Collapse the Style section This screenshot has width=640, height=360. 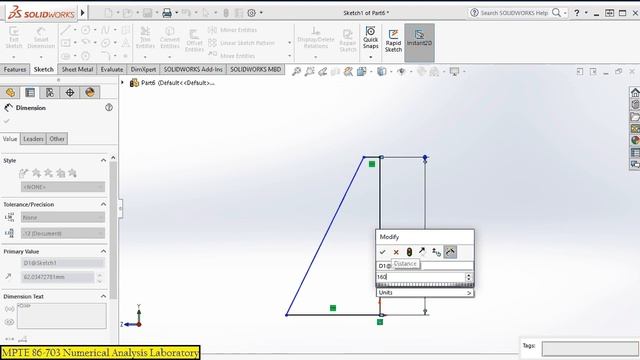point(103,160)
